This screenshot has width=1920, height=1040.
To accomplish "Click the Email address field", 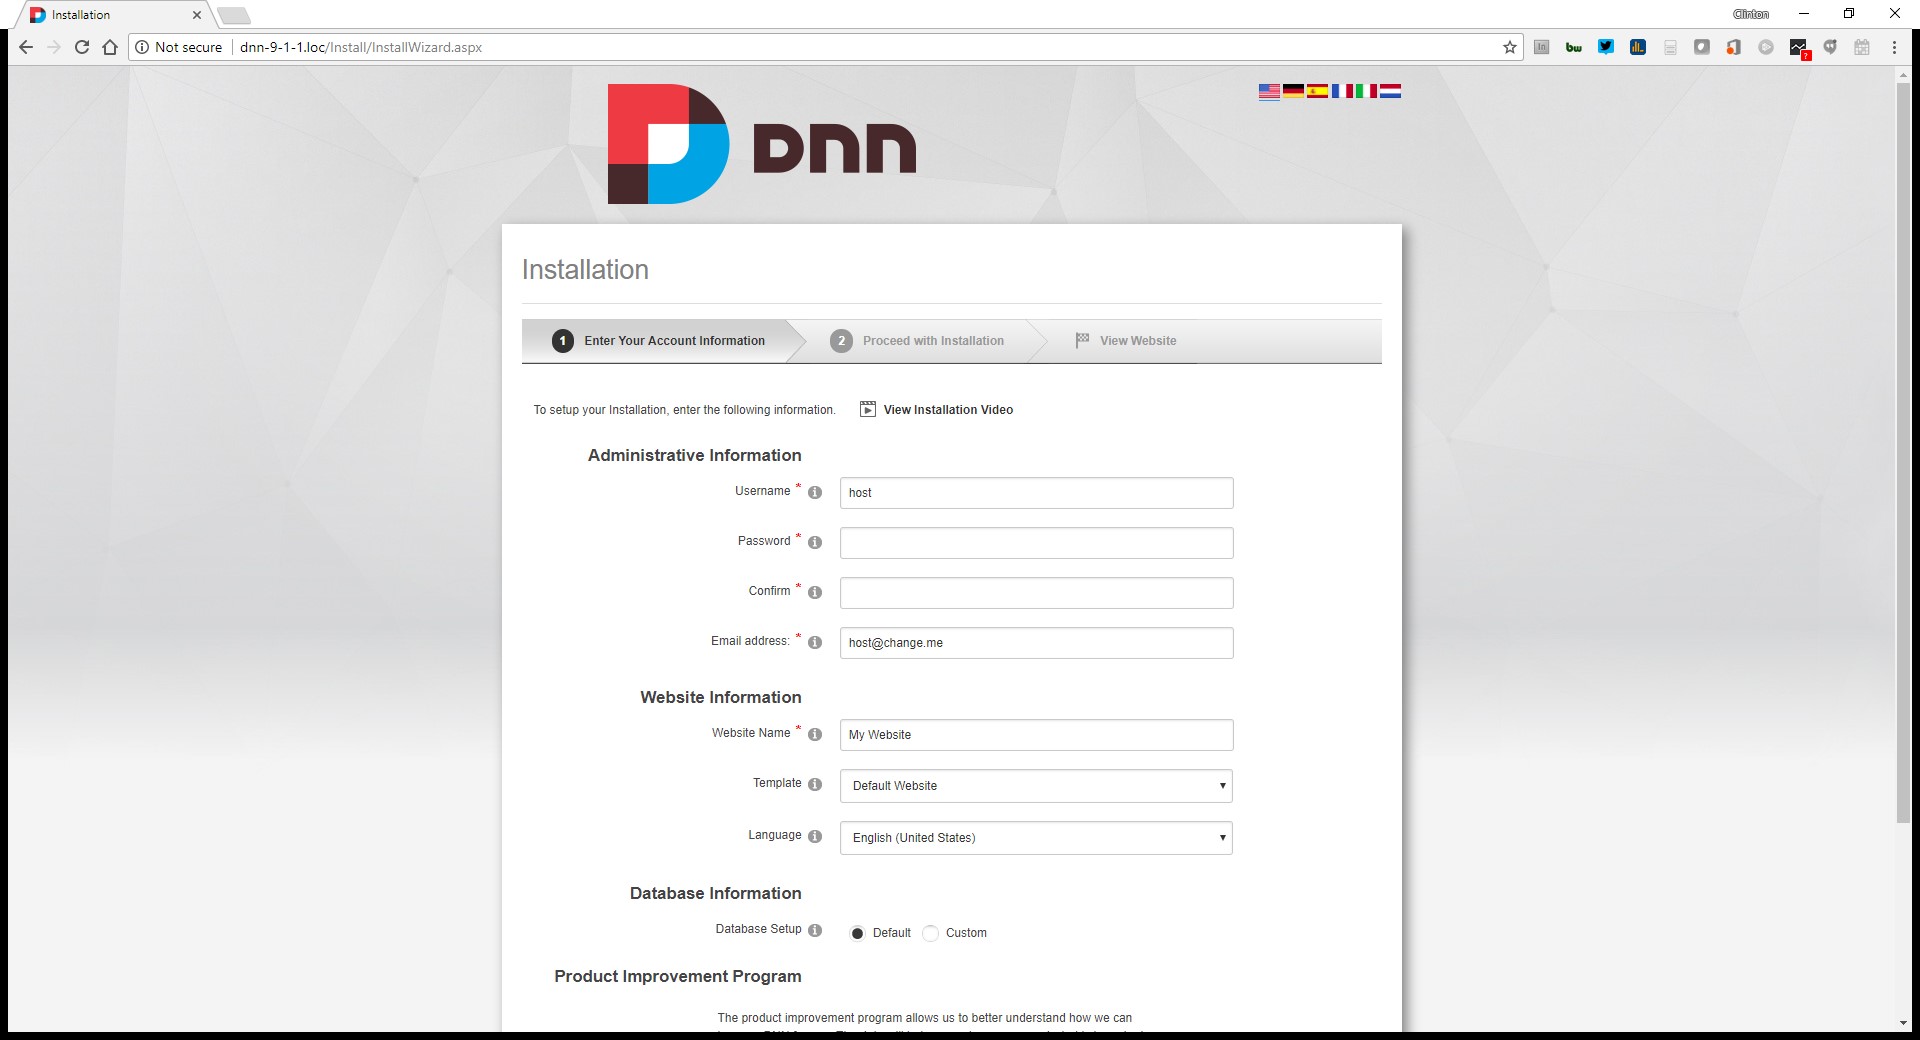I will coord(1036,643).
